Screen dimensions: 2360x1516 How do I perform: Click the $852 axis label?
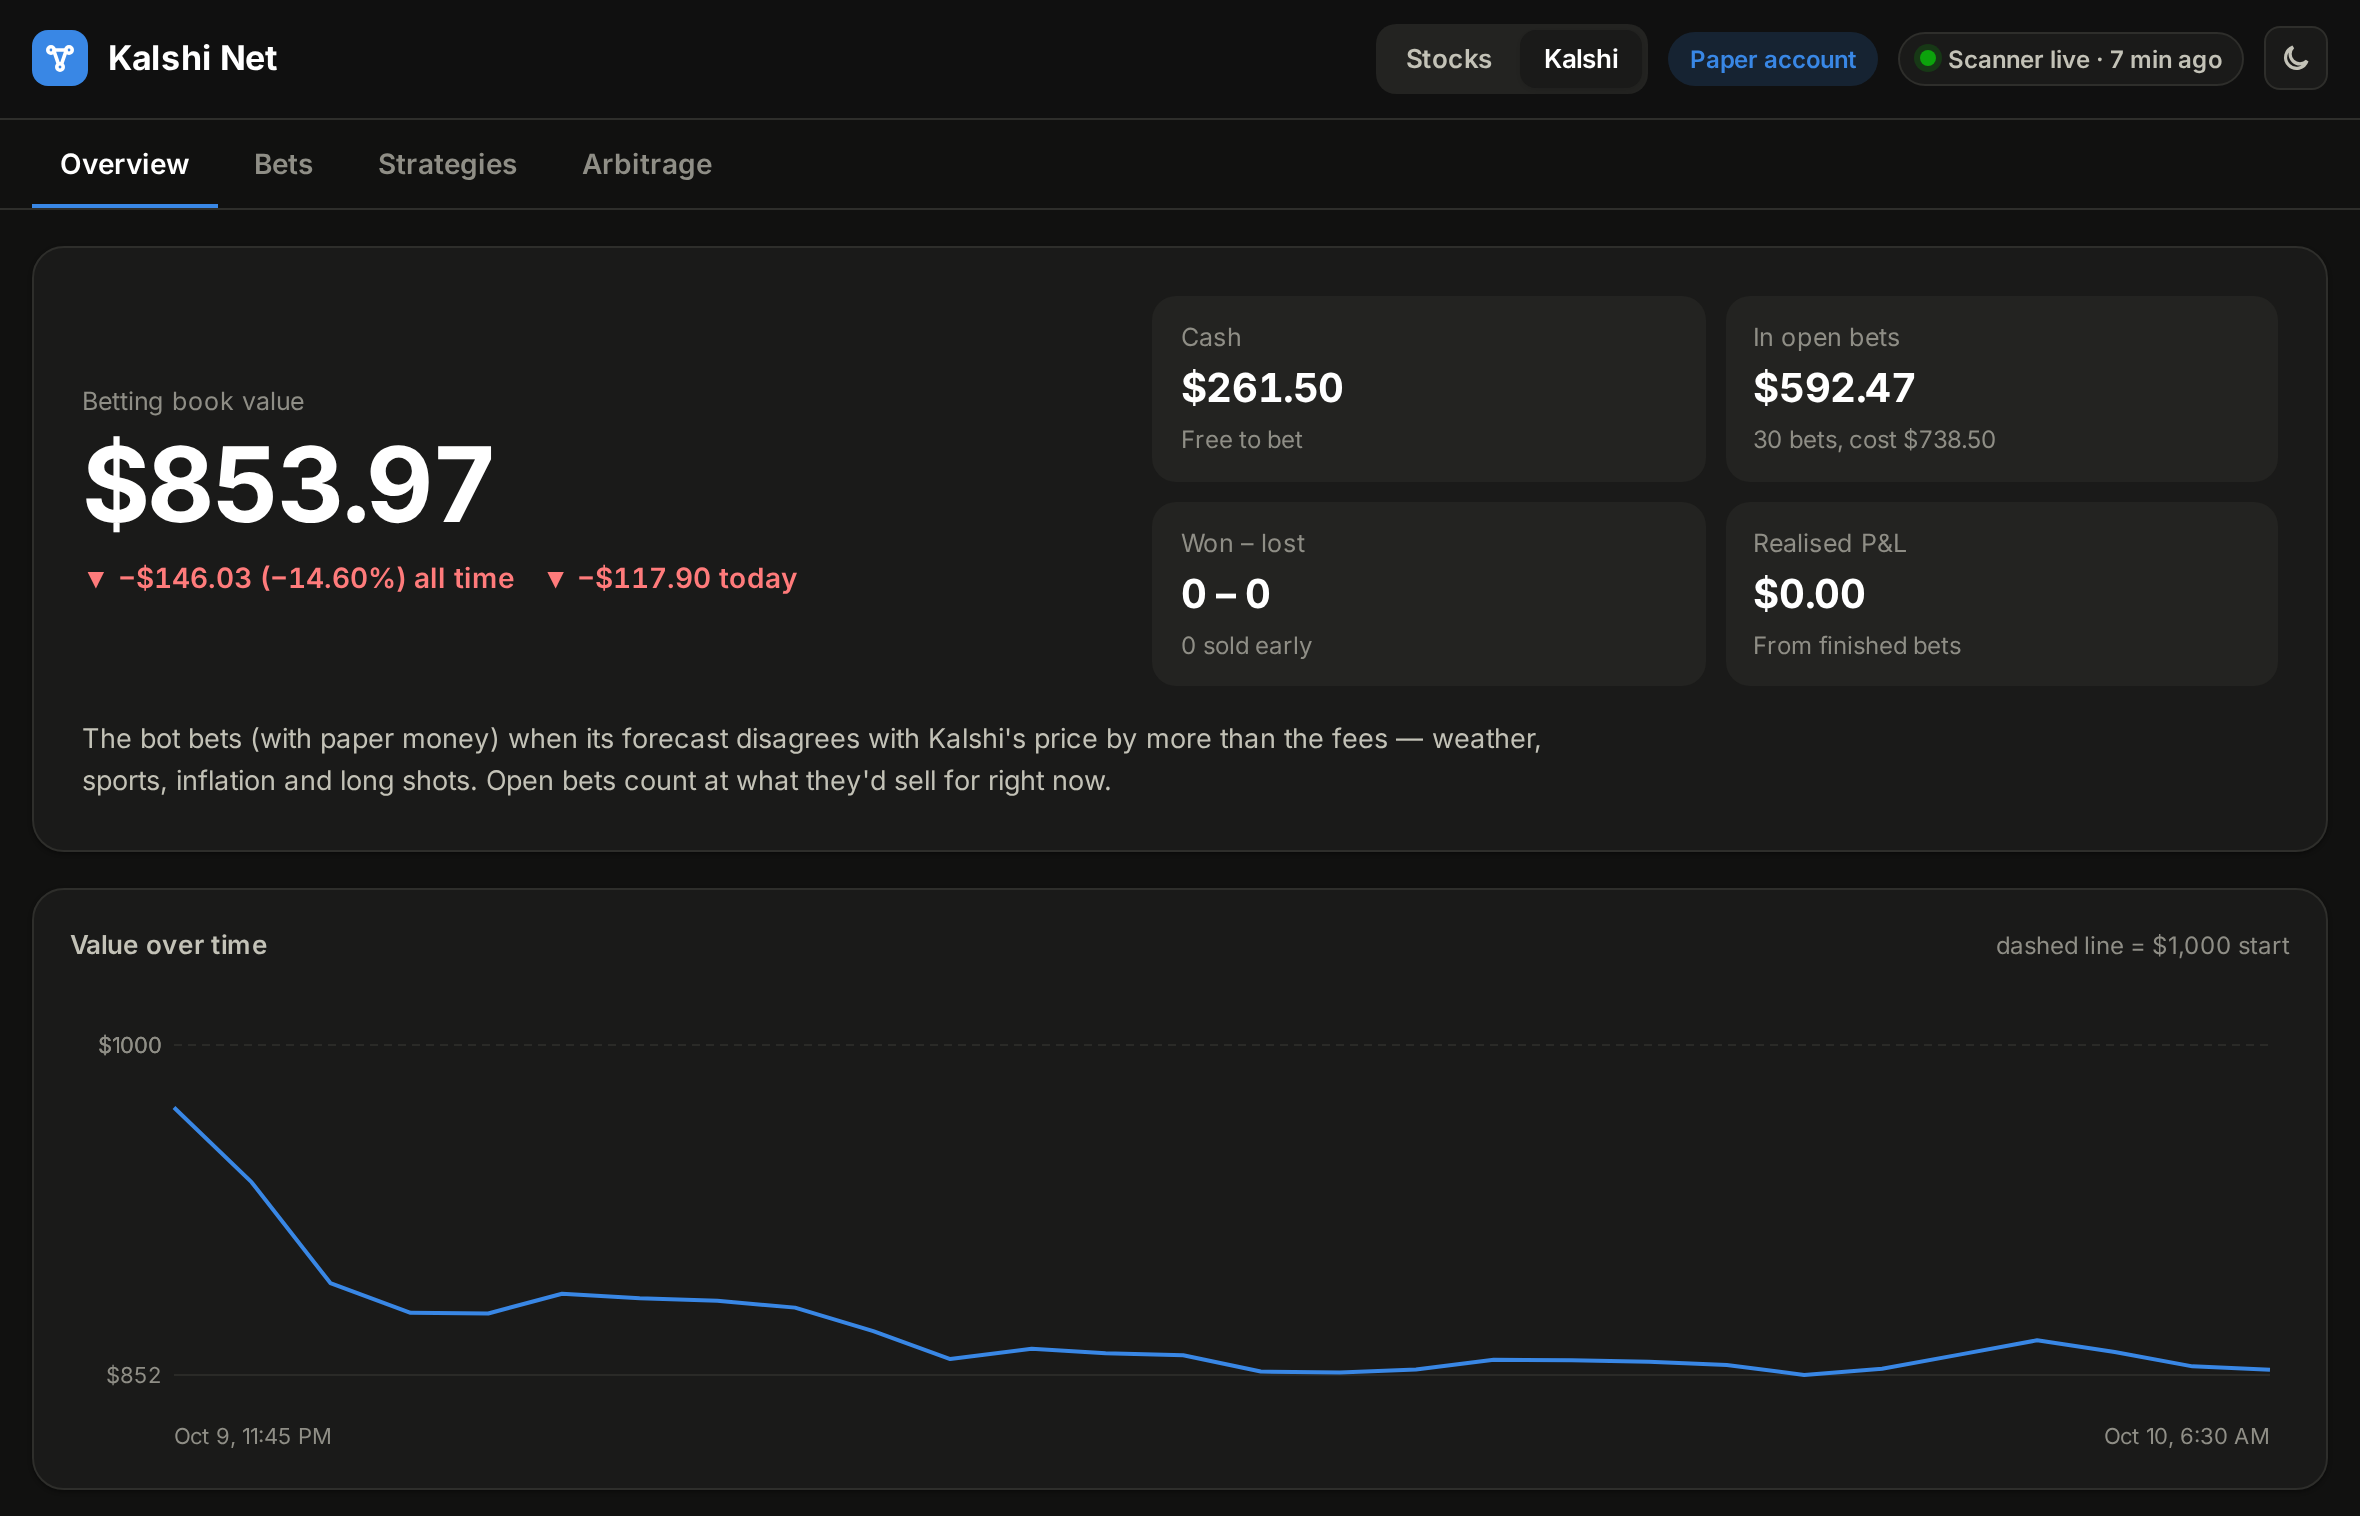tap(133, 1375)
